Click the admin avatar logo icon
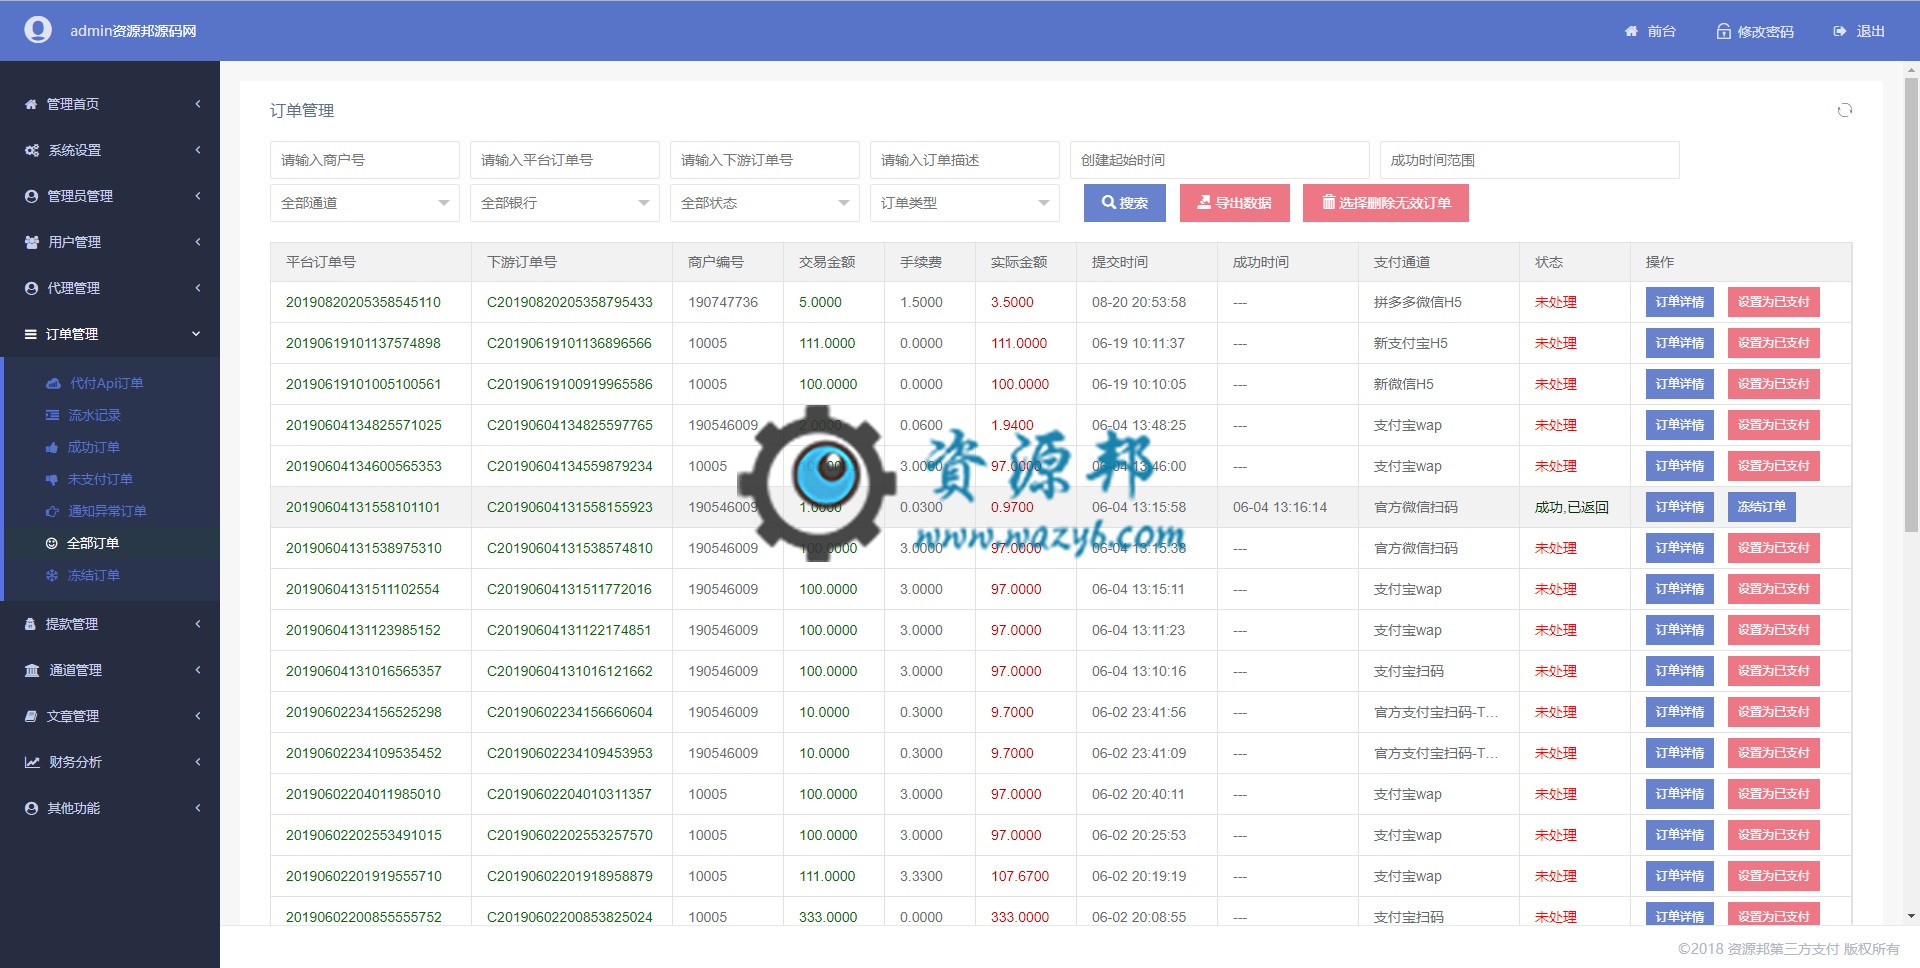Image resolution: width=1920 pixels, height=968 pixels. coord(38,30)
